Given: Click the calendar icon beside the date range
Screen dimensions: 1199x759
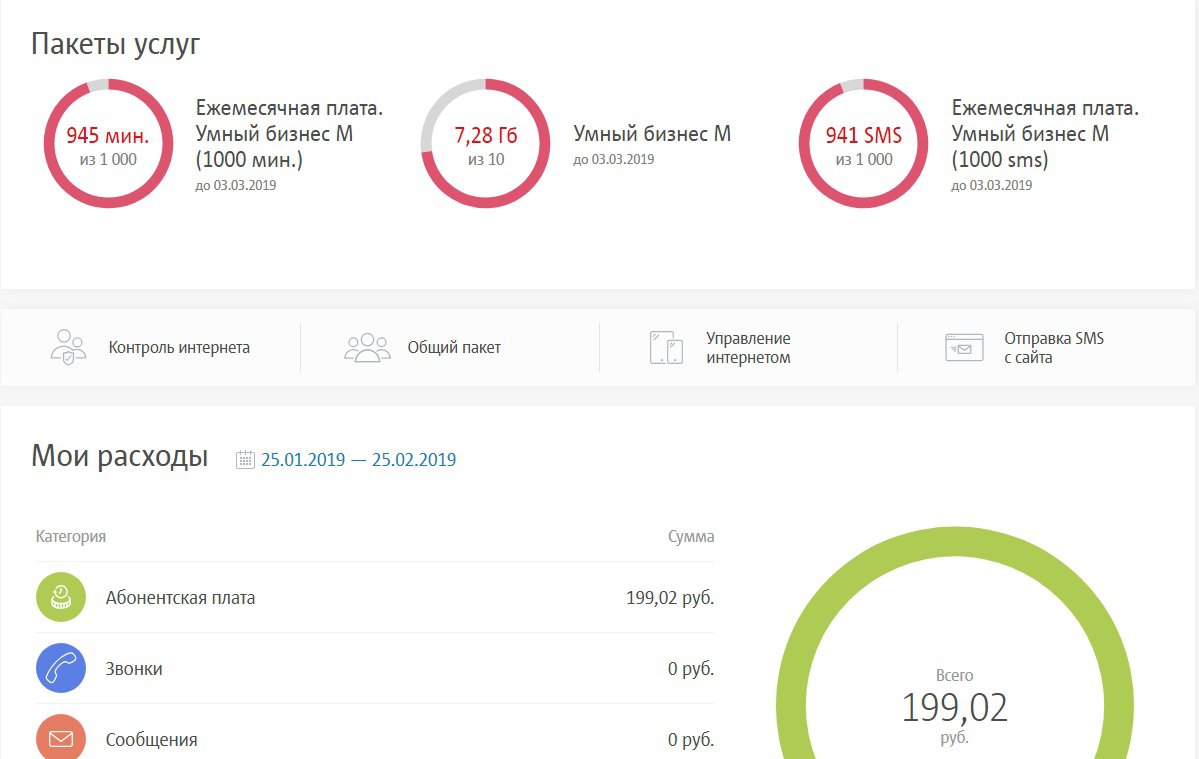Looking at the screenshot, I should pos(245,460).
